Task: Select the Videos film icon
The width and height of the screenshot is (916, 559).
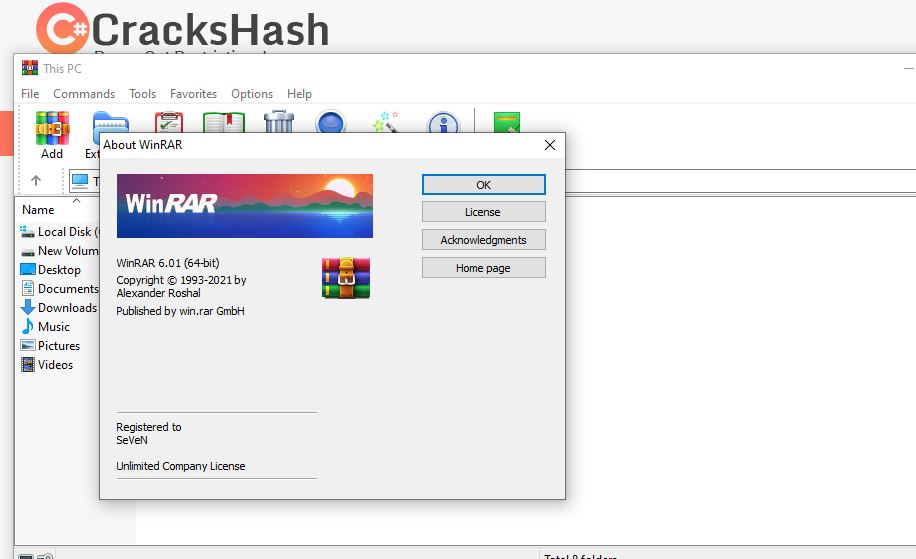Action: pyautogui.click(x=27, y=364)
